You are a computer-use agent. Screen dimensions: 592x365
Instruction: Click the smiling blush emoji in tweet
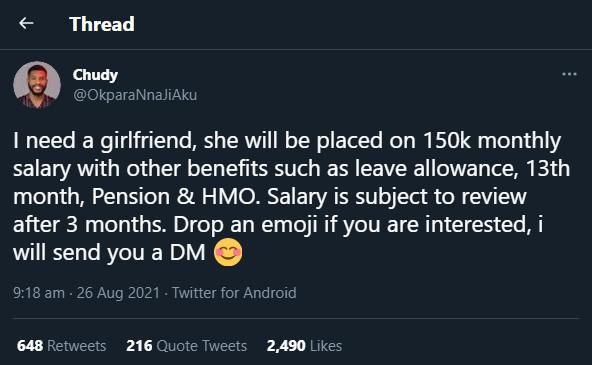tap(228, 252)
